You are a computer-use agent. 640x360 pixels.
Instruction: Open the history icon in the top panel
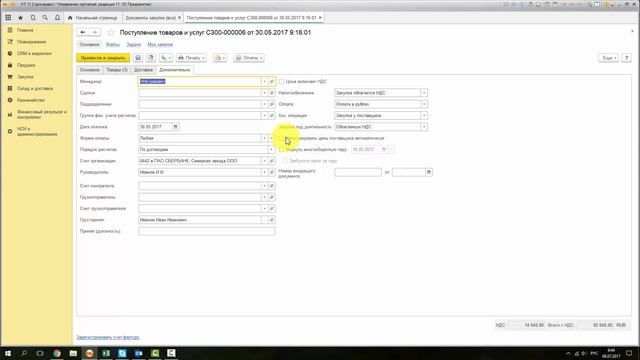(x=33, y=18)
